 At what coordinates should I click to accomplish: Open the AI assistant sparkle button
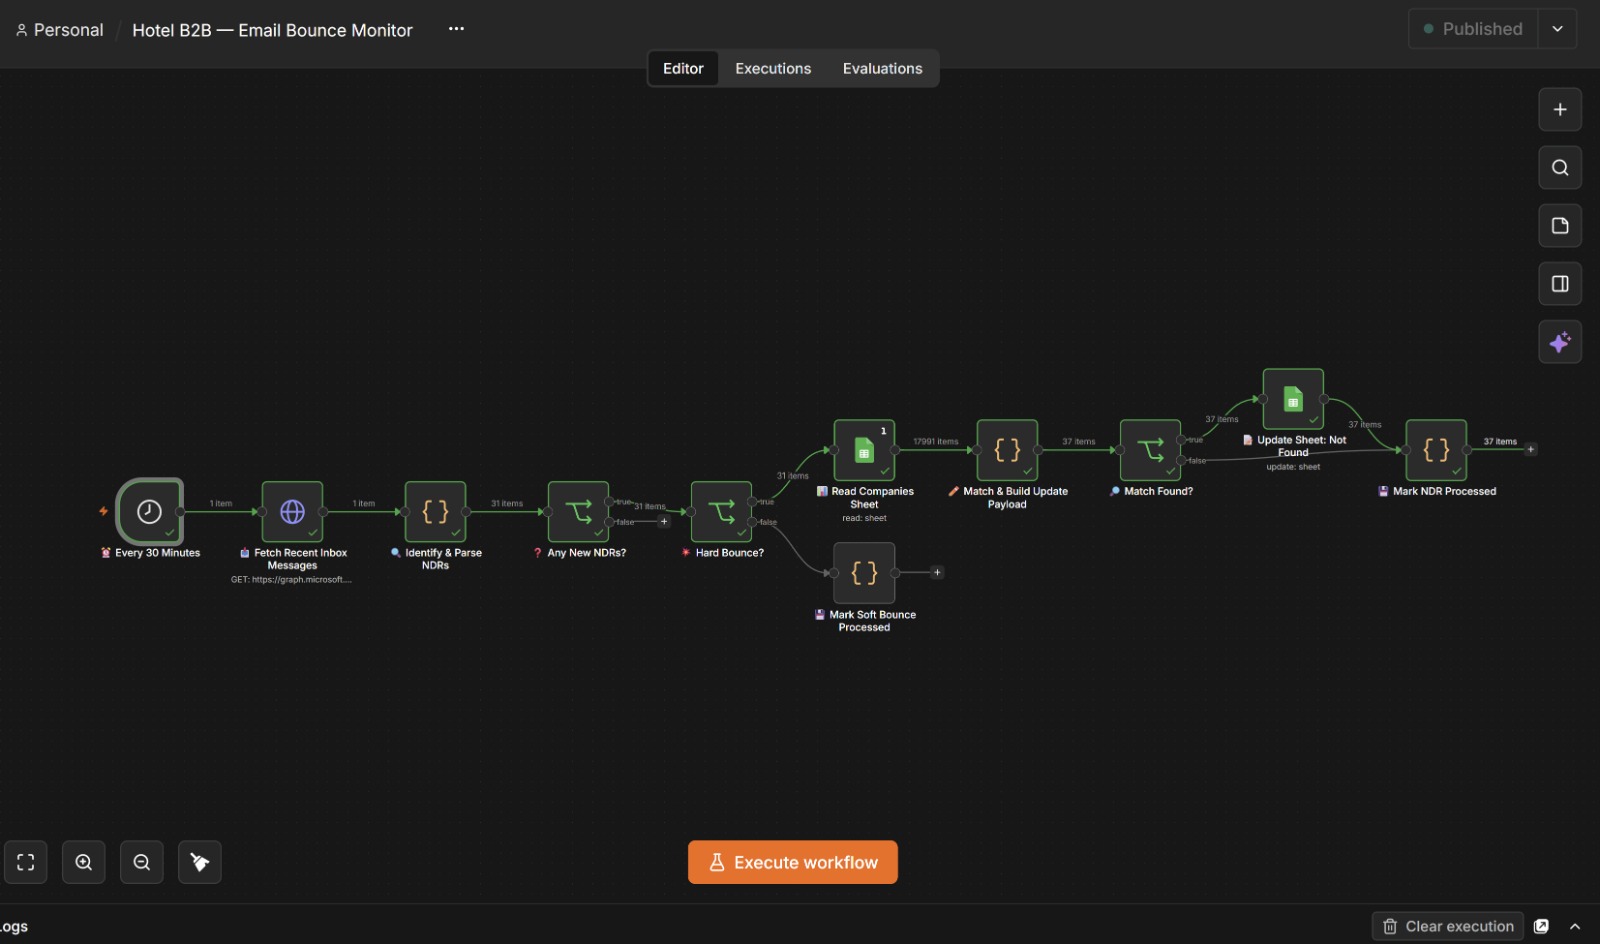1560,342
